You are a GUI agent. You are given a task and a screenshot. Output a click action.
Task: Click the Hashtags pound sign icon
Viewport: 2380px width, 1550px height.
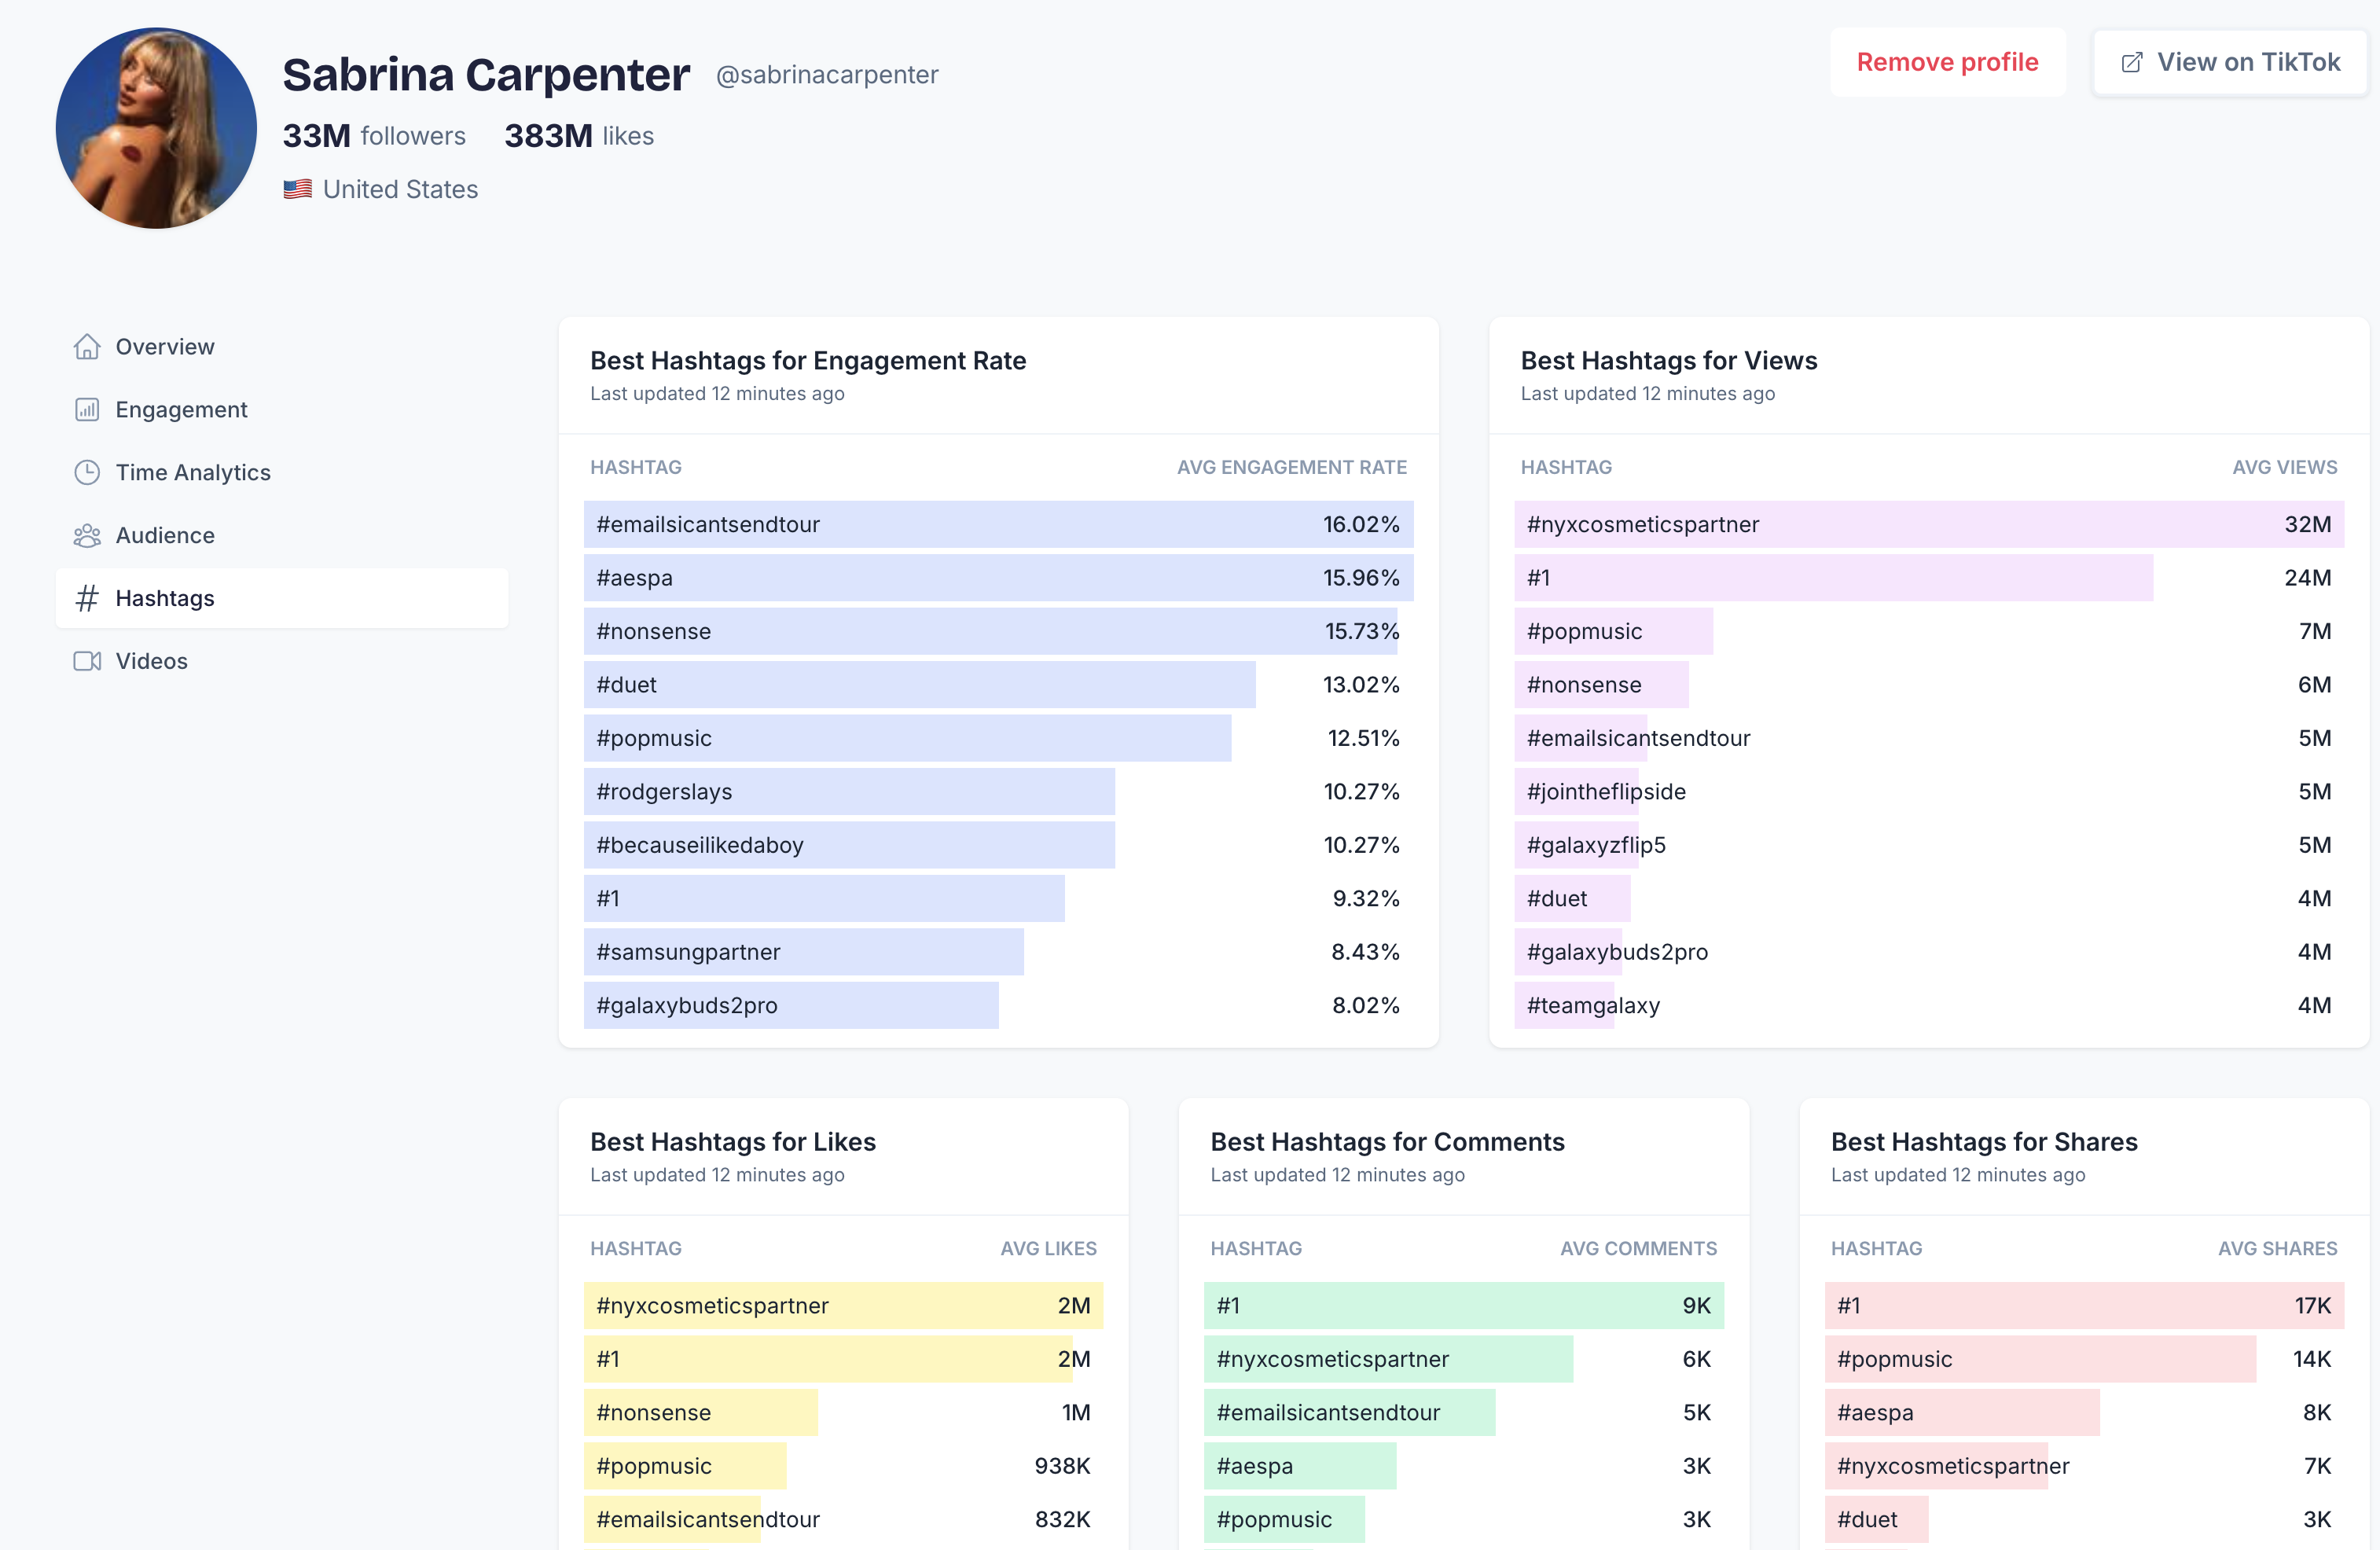click(x=87, y=598)
